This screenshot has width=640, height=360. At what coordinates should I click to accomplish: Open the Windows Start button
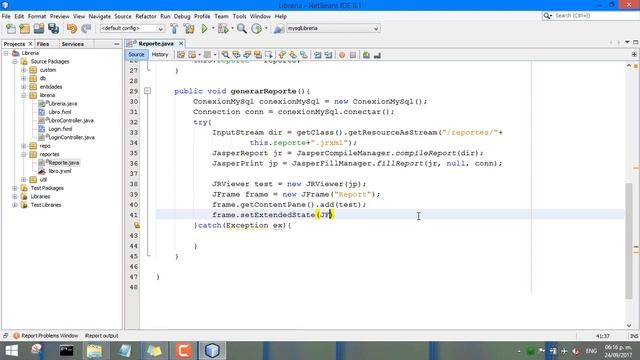11,351
